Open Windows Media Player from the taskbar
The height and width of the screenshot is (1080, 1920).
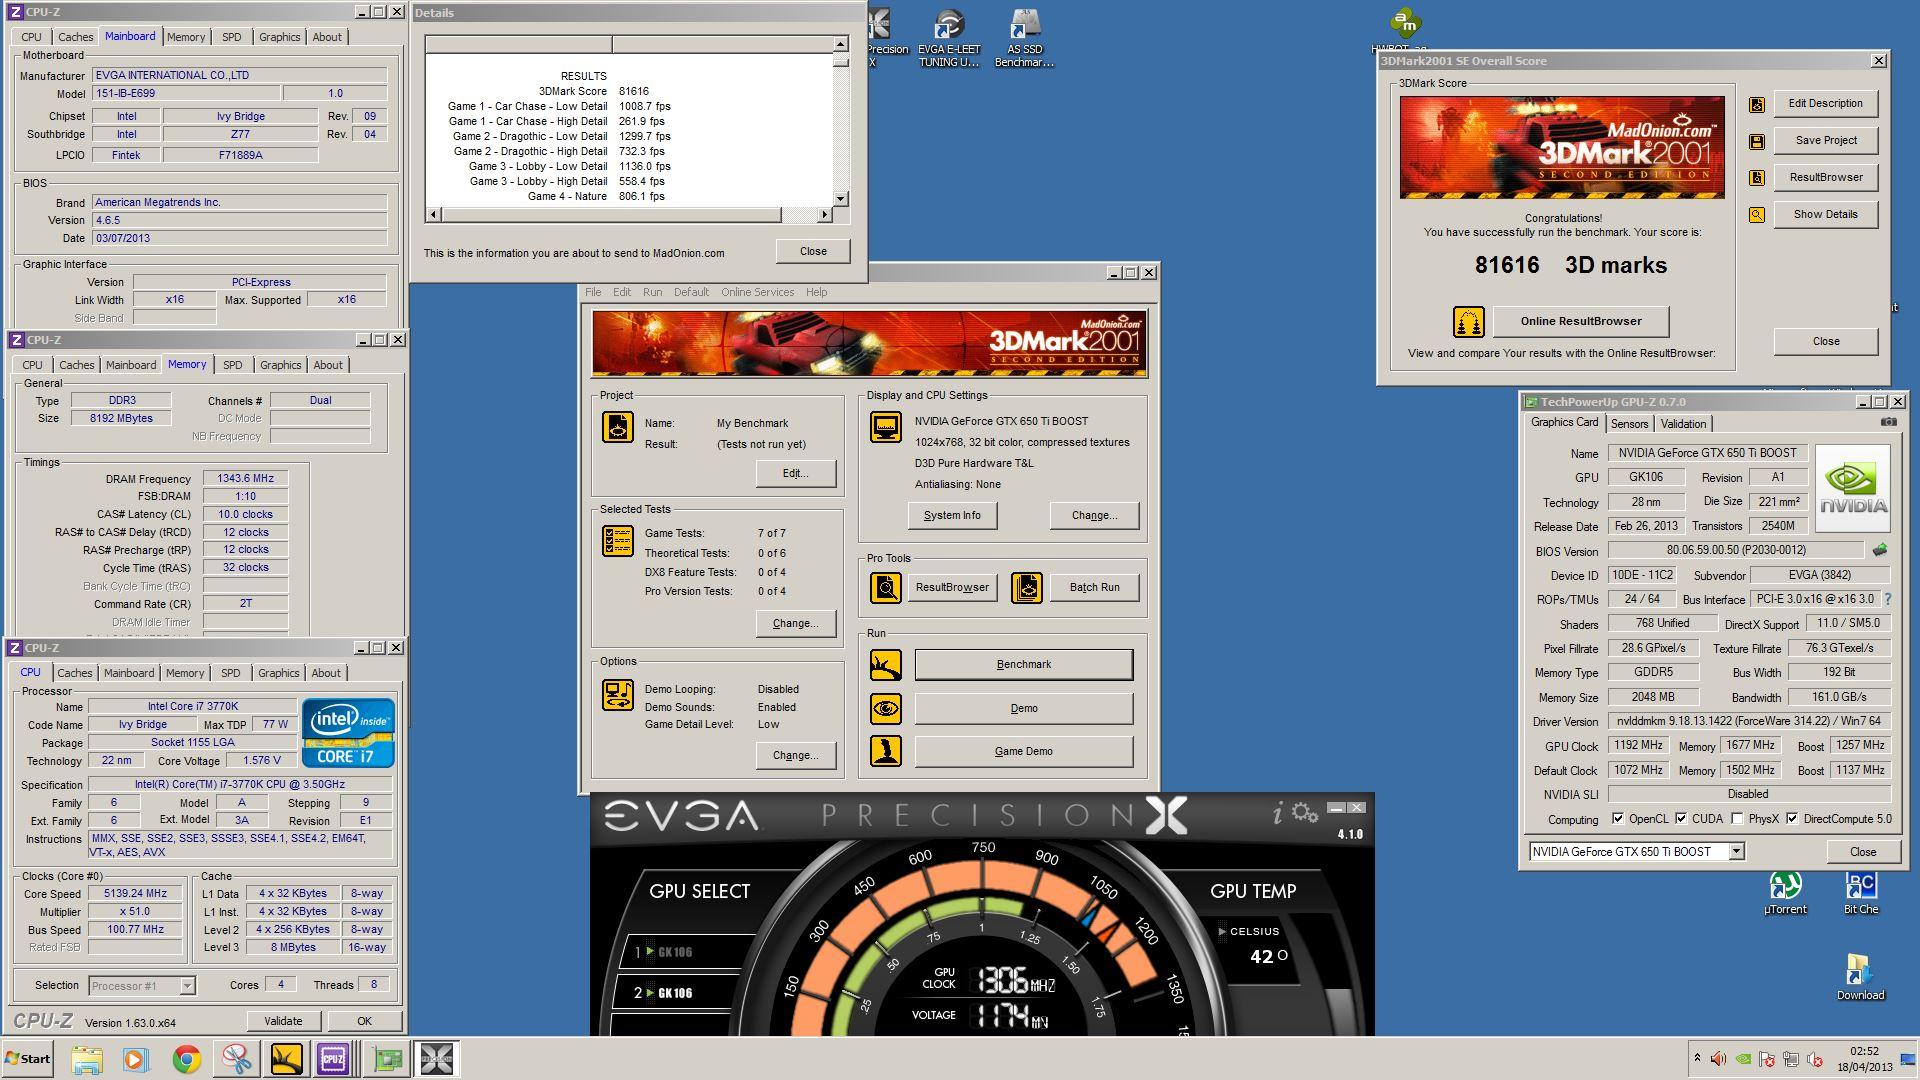click(136, 1059)
